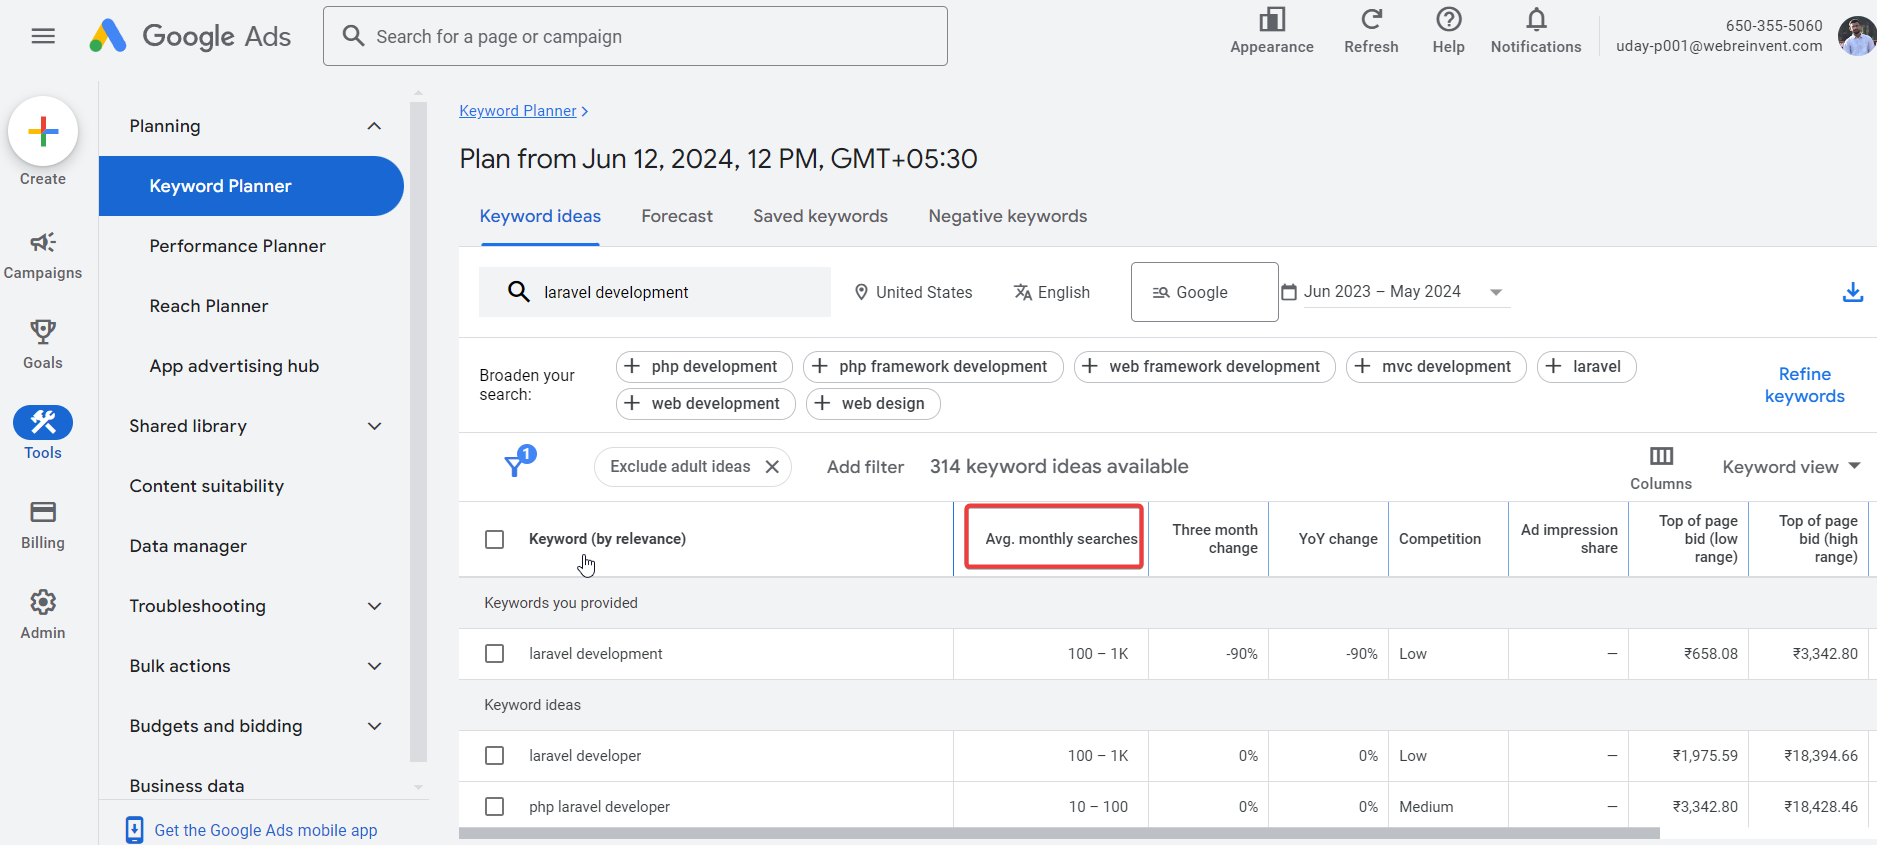The image size is (1877, 845).
Task: Open Saved keywords tab
Action: point(820,216)
